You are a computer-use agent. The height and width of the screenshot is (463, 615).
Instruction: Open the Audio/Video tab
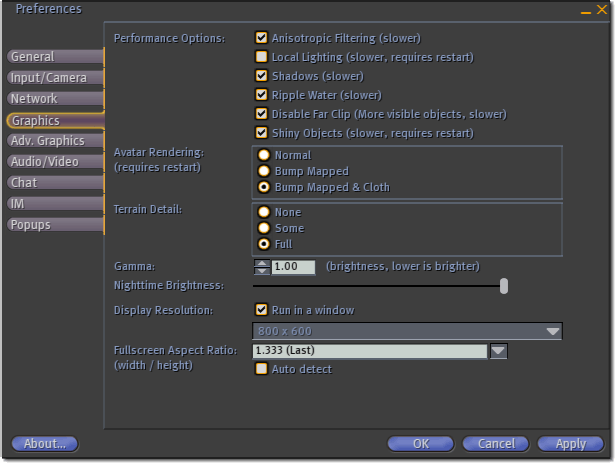(x=55, y=162)
